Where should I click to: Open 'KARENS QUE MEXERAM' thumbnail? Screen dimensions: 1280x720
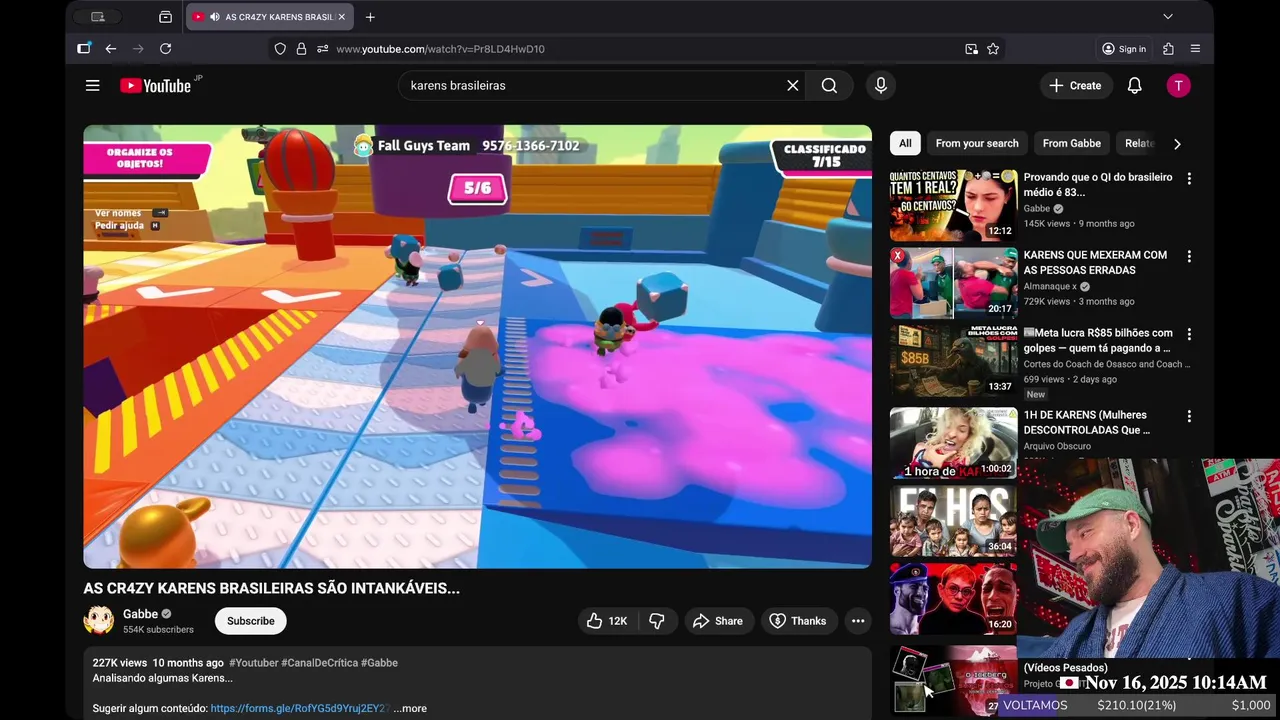click(x=953, y=283)
